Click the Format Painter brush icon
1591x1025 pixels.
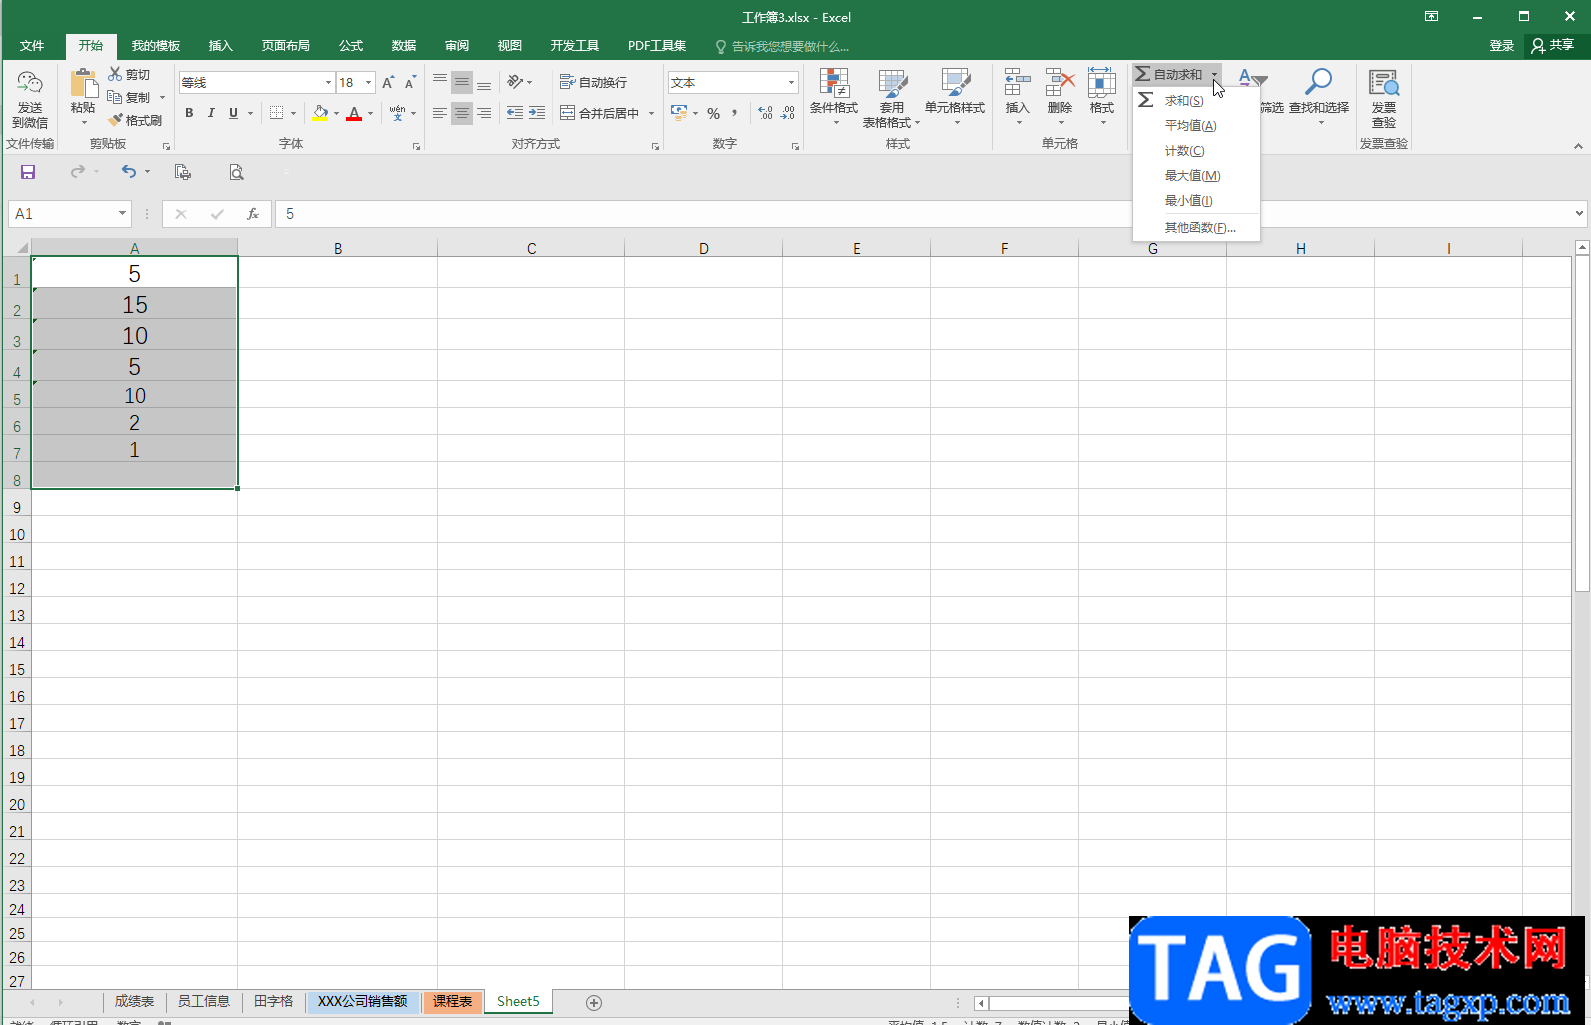115,120
